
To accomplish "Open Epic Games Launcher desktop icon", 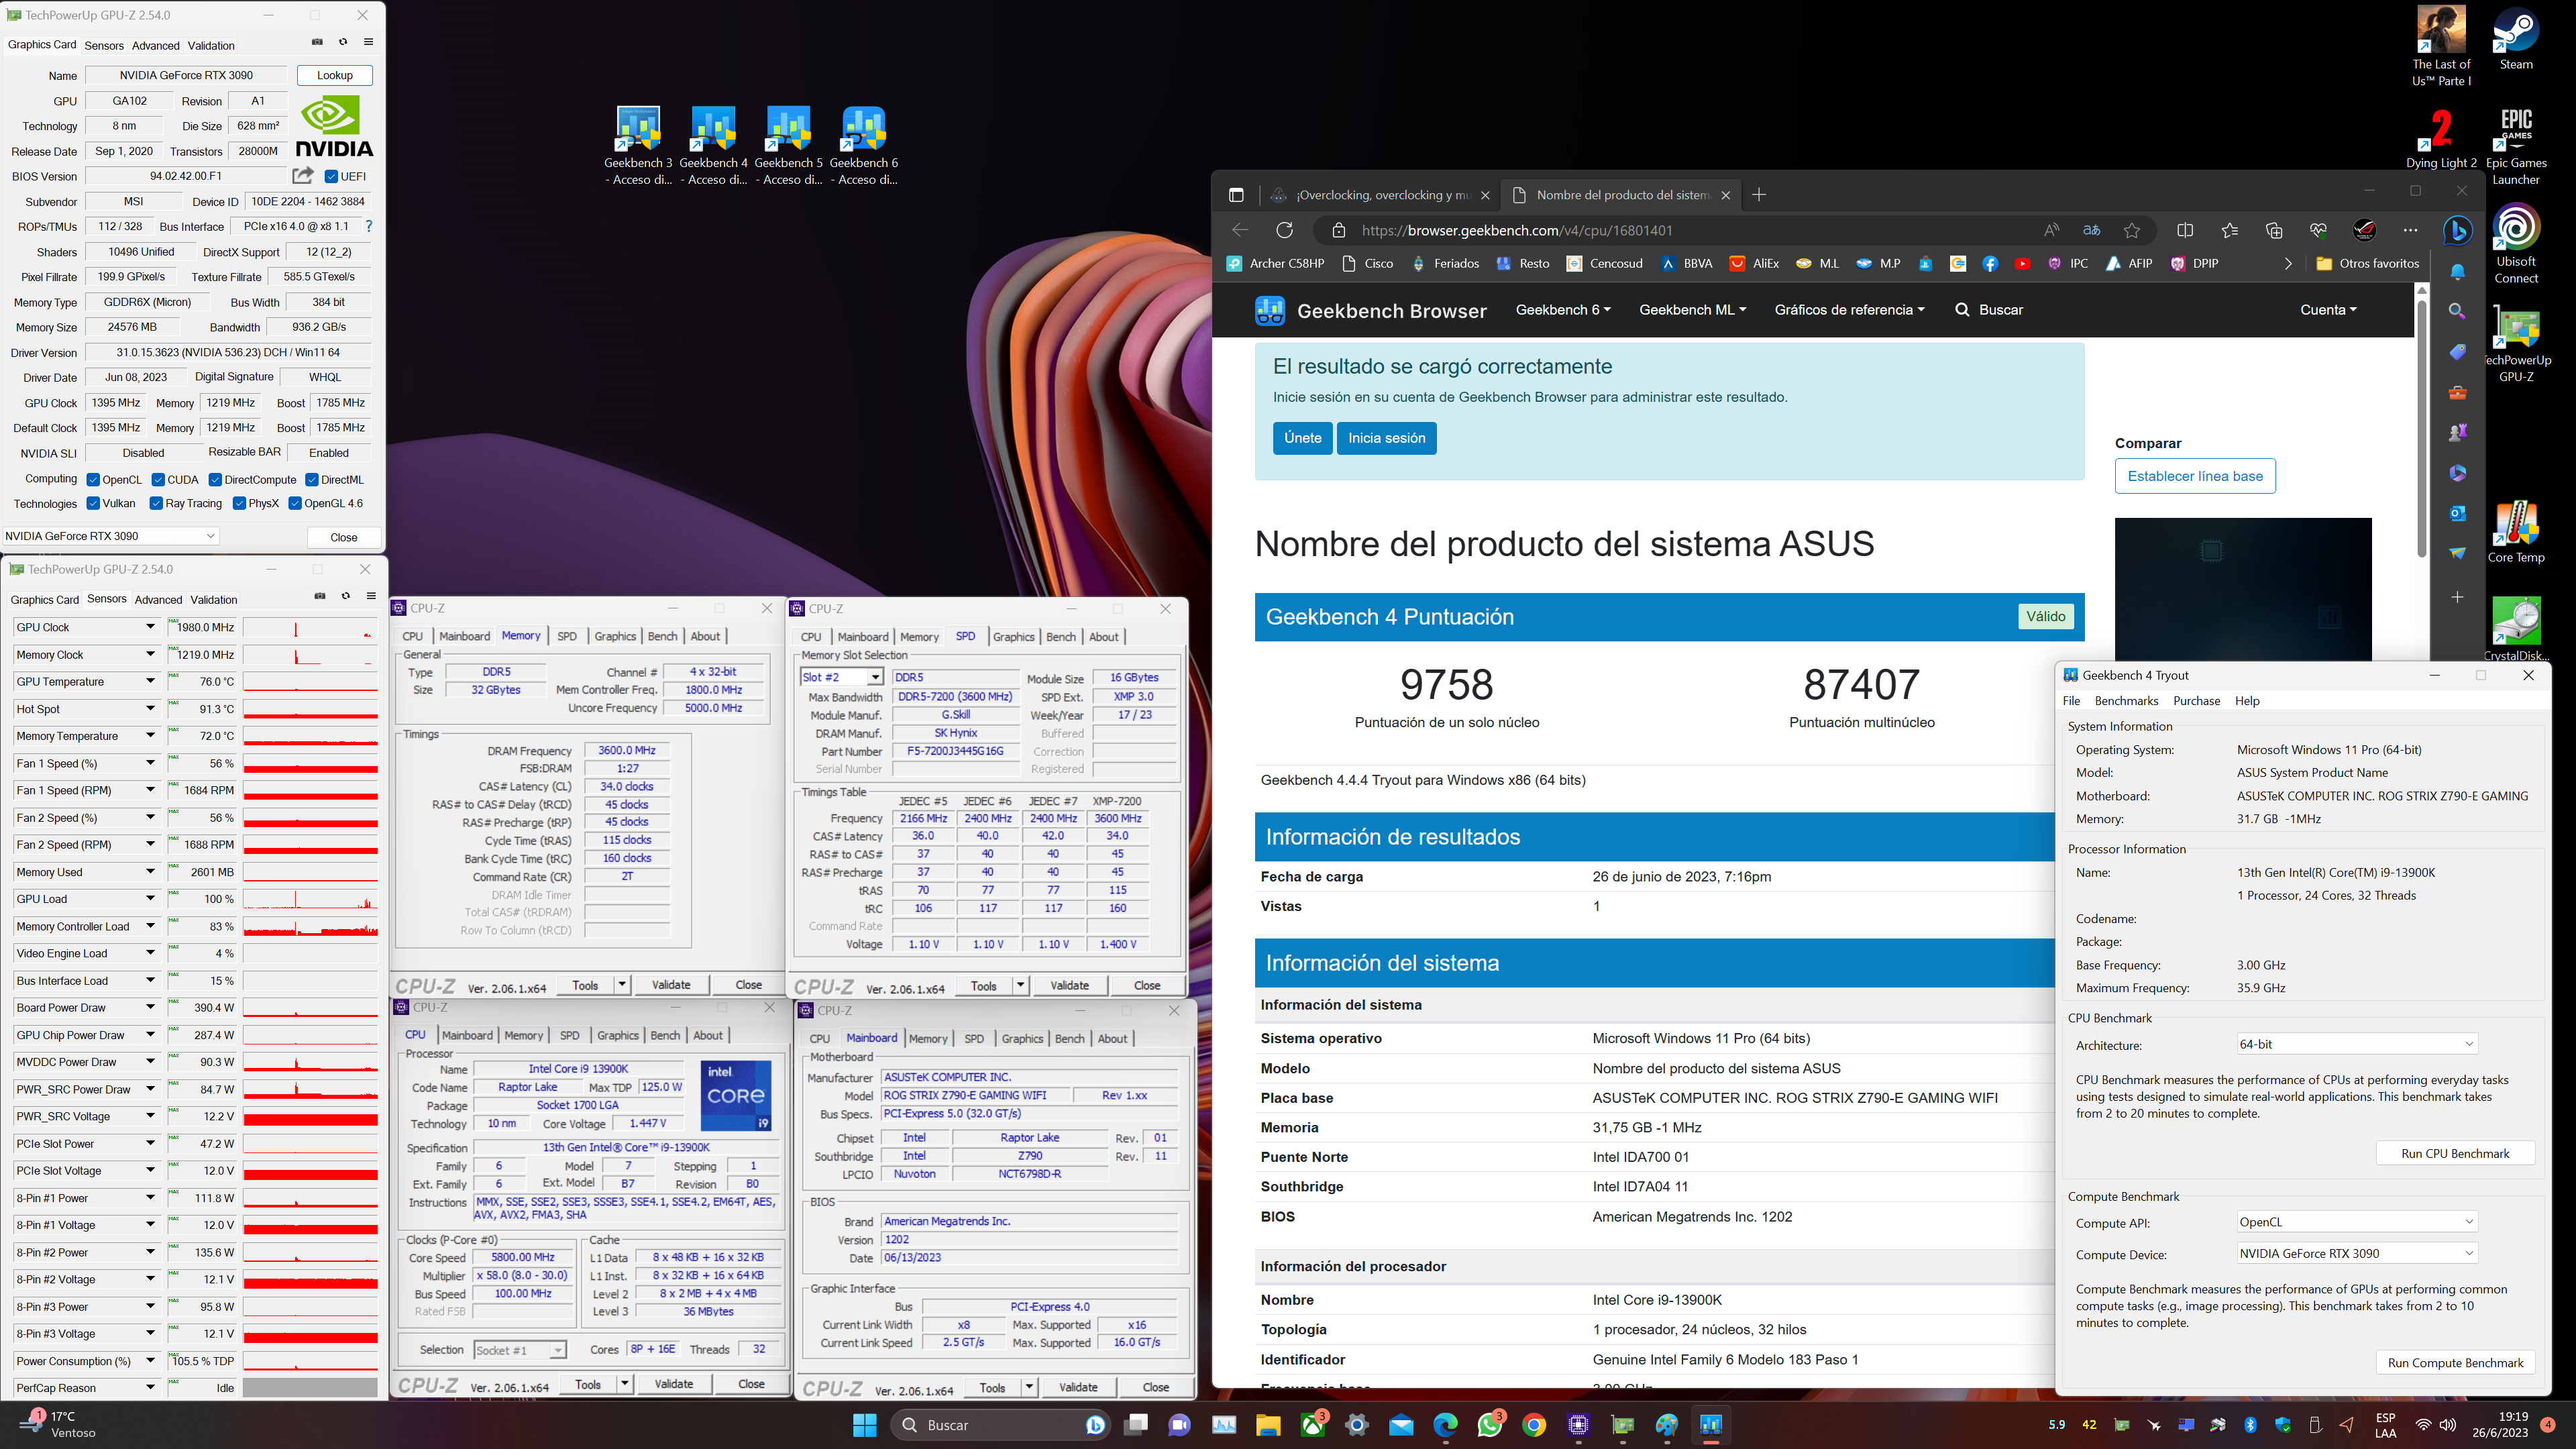I will pyautogui.click(x=2516, y=146).
